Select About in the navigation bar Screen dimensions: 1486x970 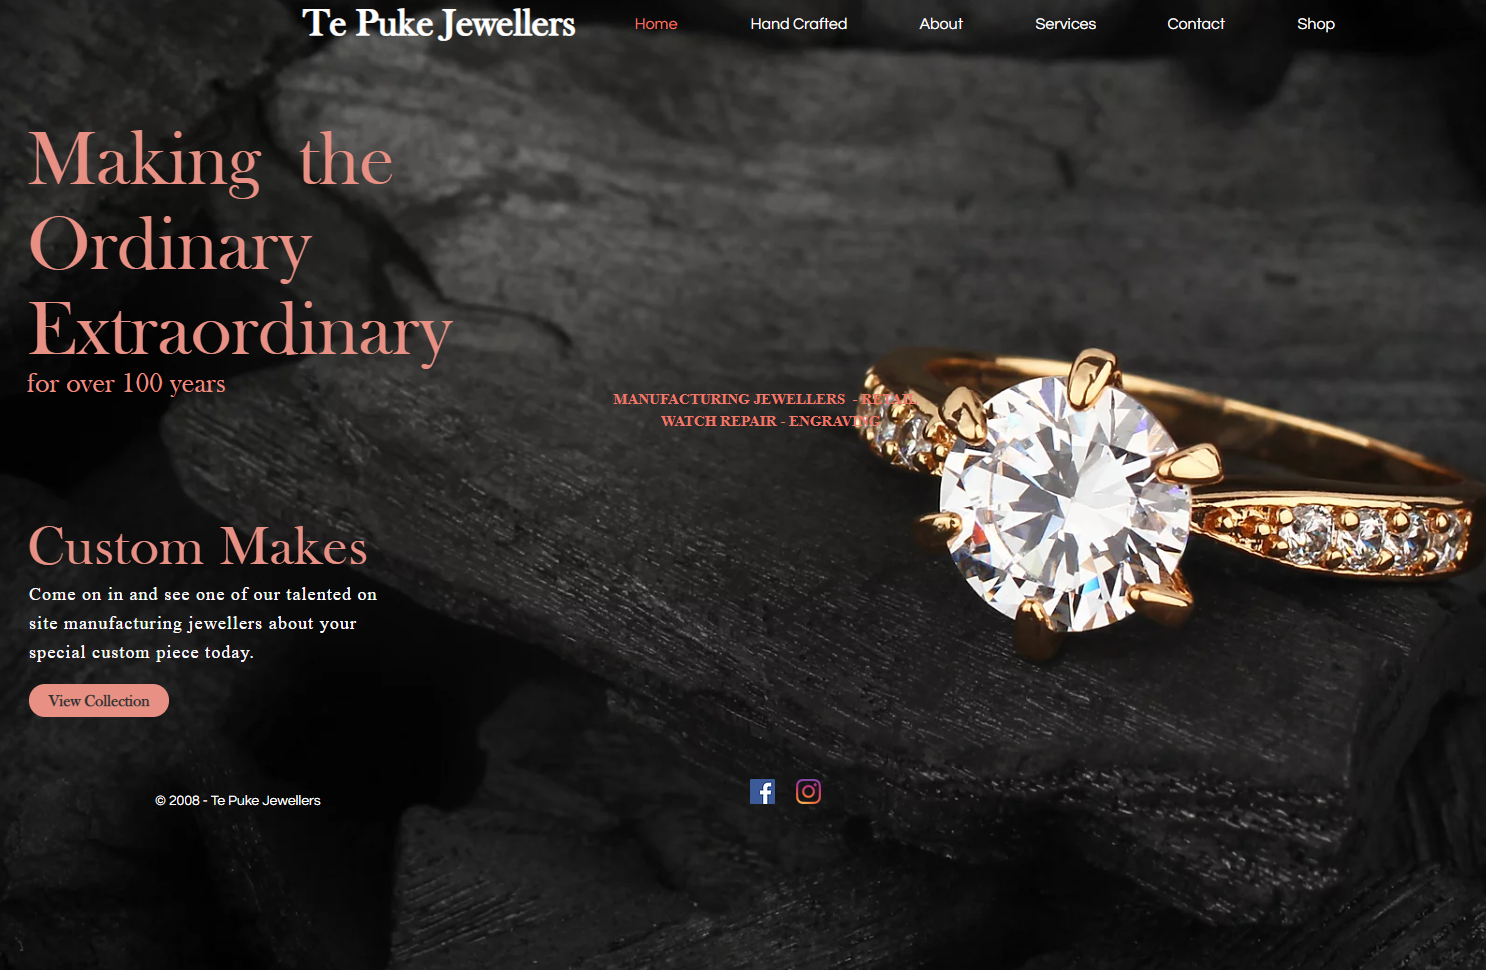[941, 24]
